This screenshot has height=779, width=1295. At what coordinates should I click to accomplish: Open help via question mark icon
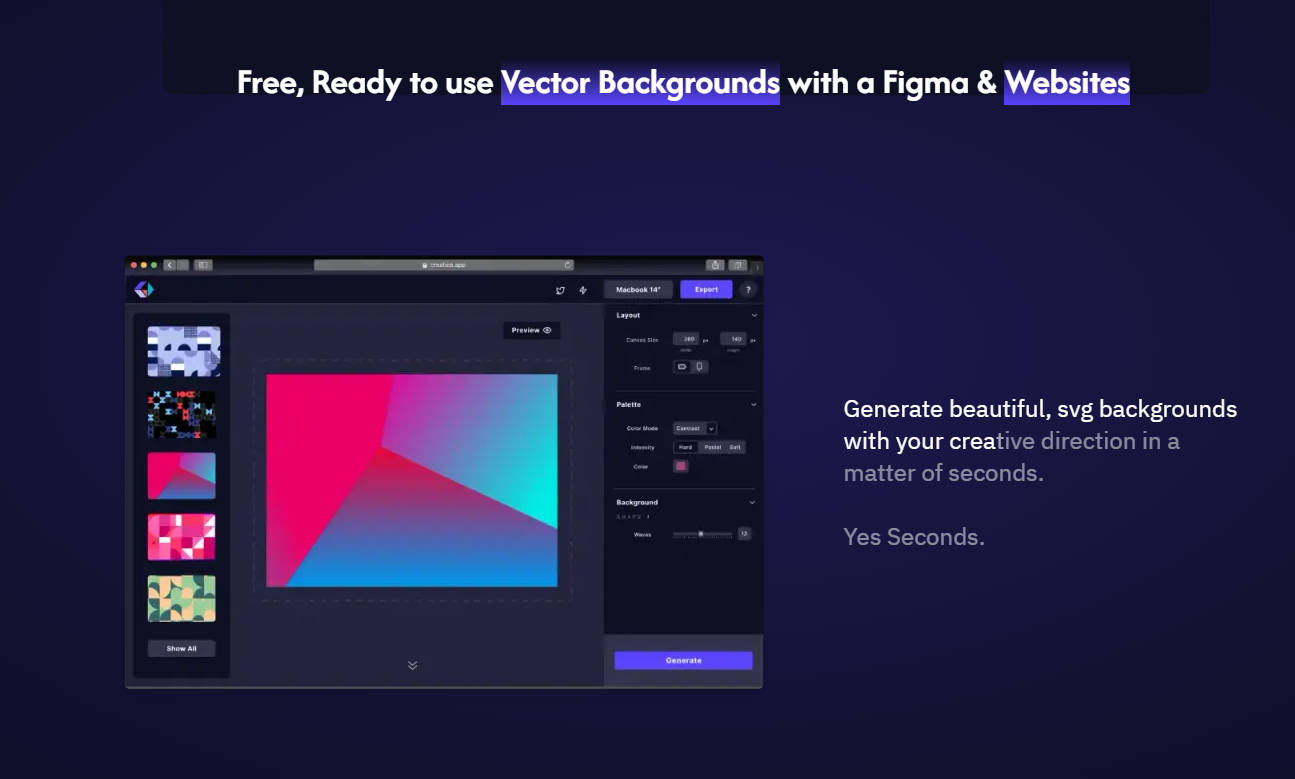(748, 290)
